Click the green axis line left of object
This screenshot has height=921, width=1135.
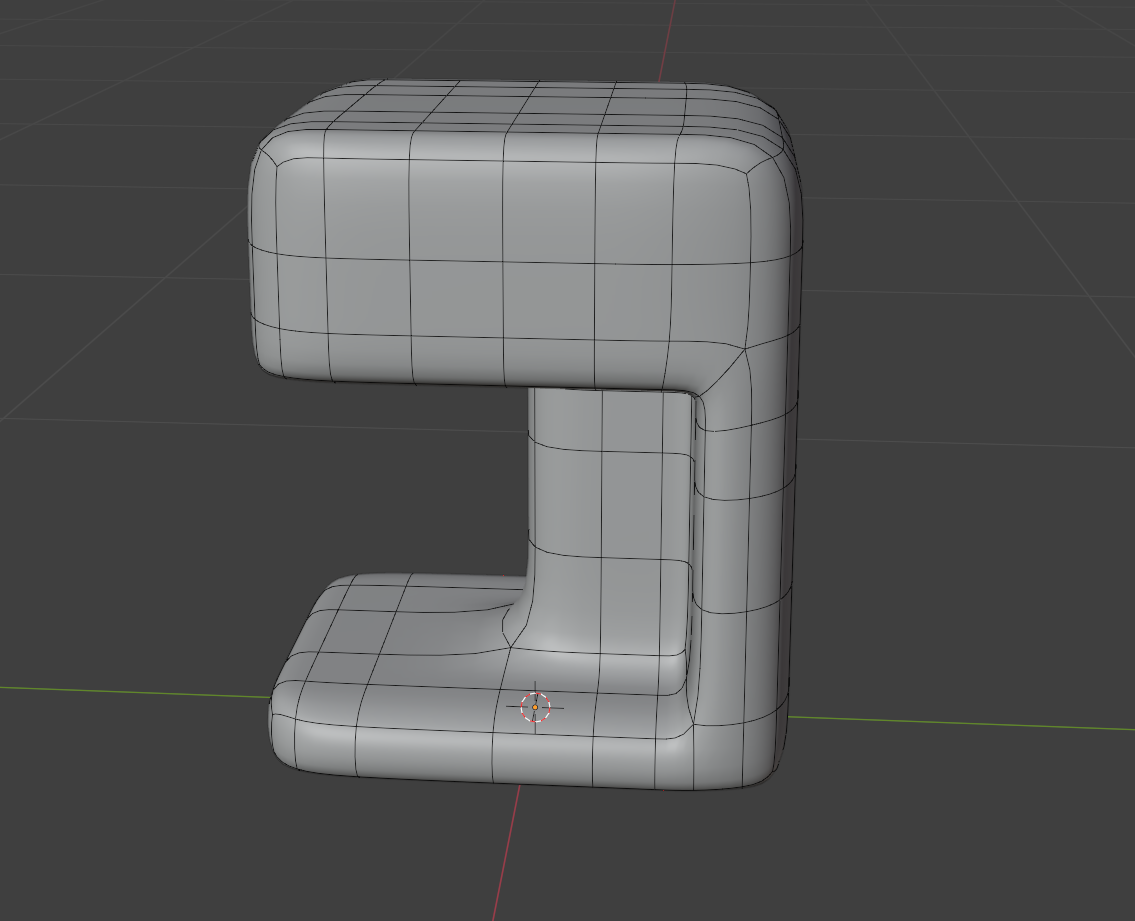click(x=135, y=692)
